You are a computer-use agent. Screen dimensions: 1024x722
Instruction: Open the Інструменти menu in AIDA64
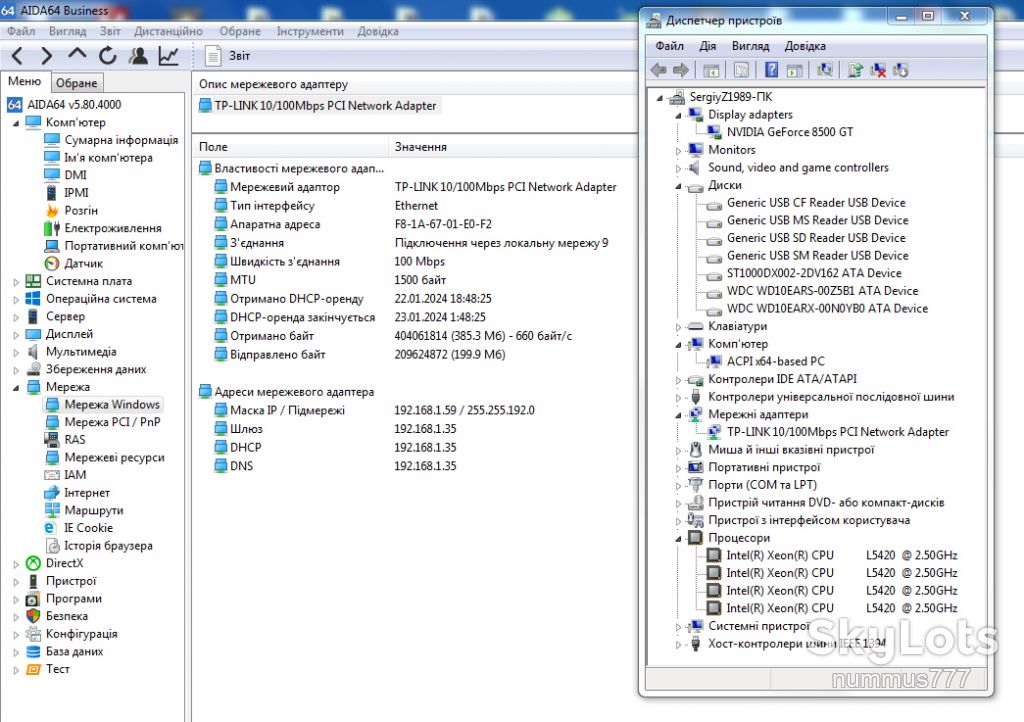310,31
